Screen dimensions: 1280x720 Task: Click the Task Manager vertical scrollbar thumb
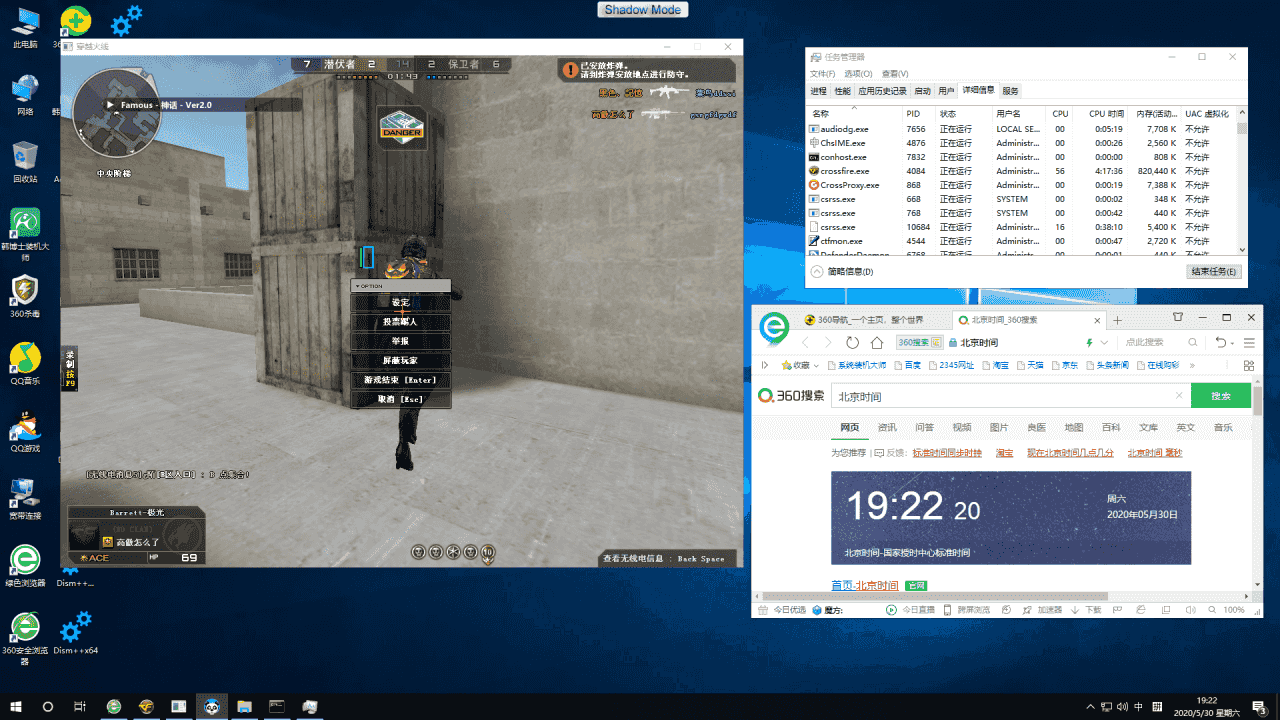coord(1242,128)
